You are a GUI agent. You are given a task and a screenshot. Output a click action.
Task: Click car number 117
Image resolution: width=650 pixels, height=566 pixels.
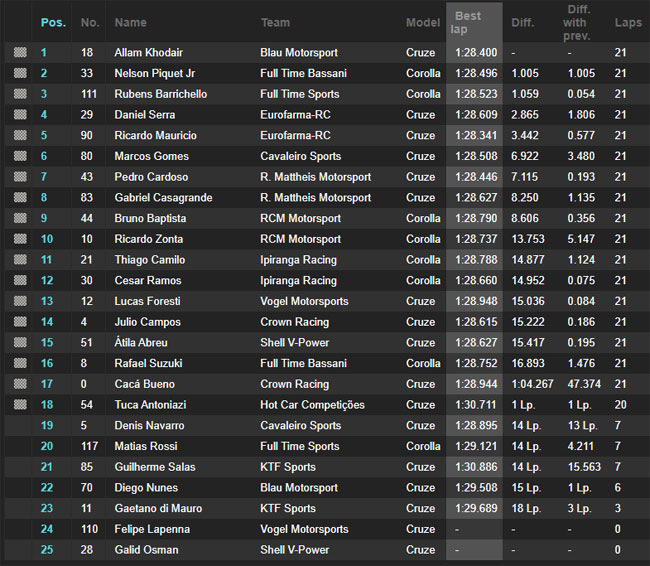pos(89,446)
